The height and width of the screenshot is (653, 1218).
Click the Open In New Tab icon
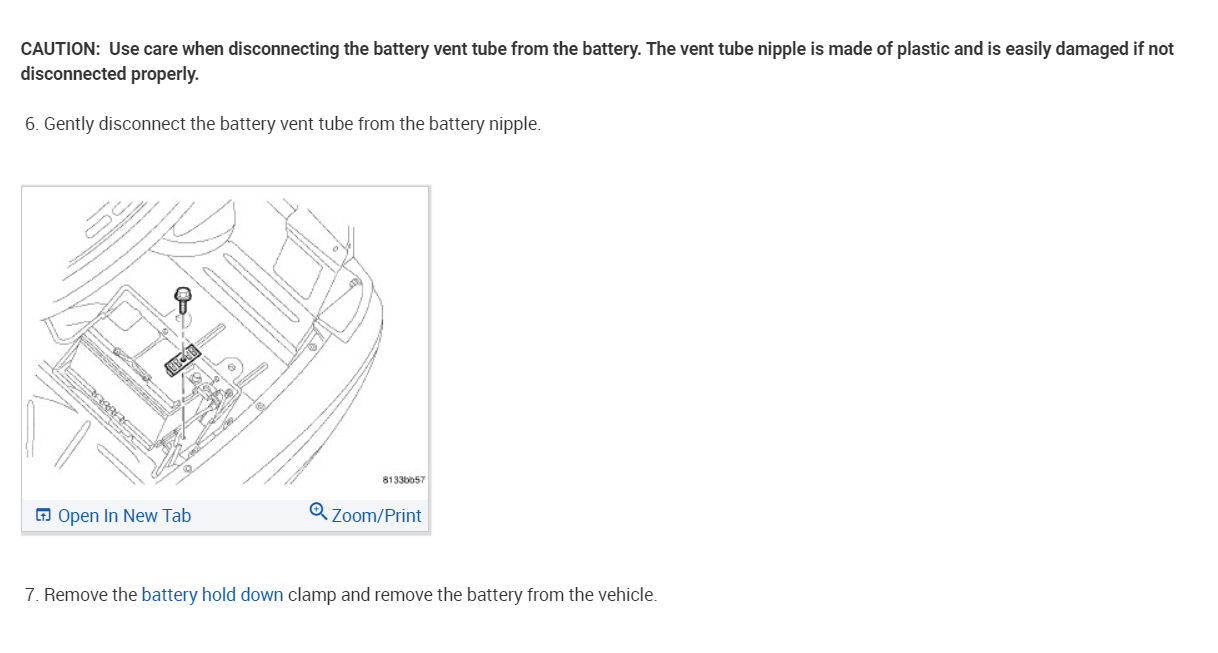coord(43,516)
